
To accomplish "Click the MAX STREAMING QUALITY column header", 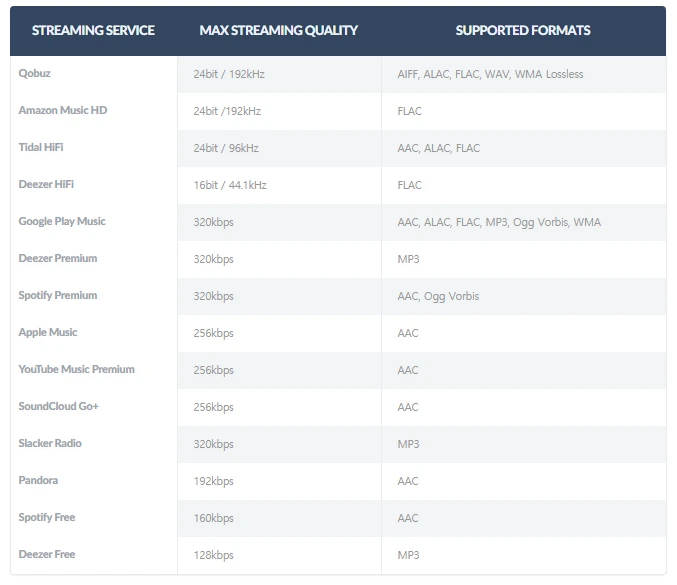I will [x=278, y=30].
